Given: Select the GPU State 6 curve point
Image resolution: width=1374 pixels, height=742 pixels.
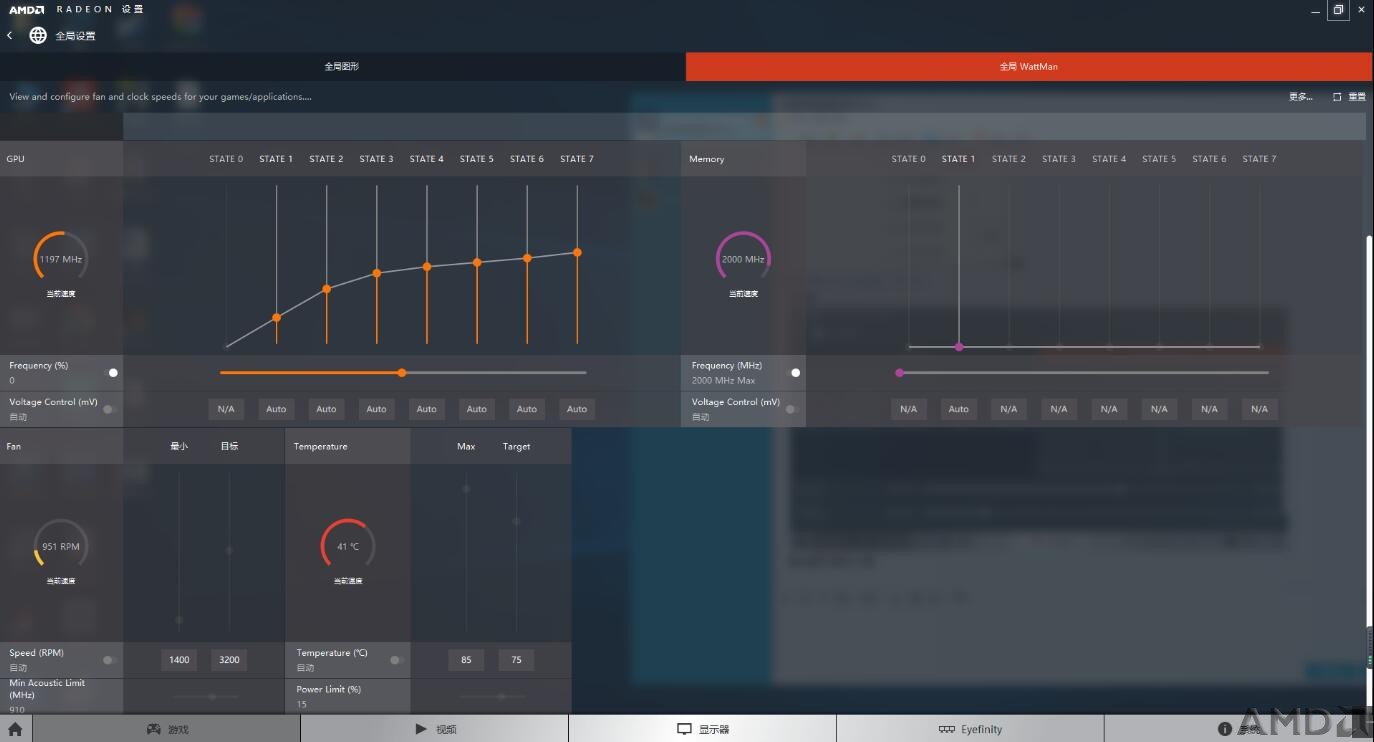Looking at the screenshot, I should point(527,258).
